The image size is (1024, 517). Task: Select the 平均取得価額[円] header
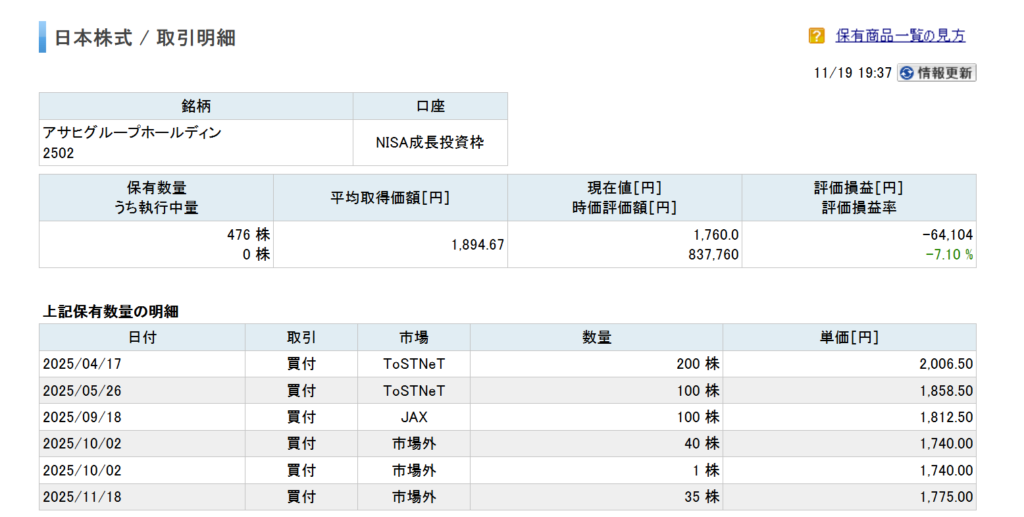tap(390, 197)
